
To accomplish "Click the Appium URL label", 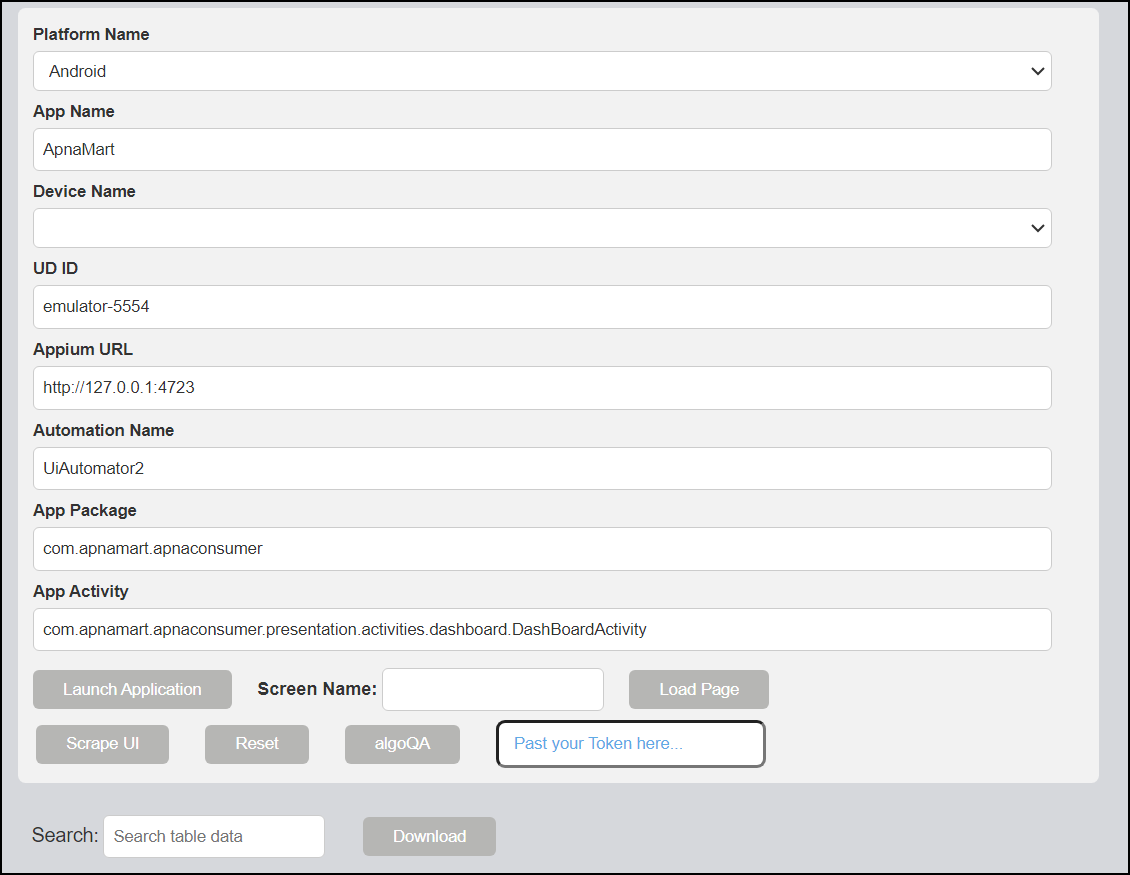I will pyautogui.click(x=83, y=350).
